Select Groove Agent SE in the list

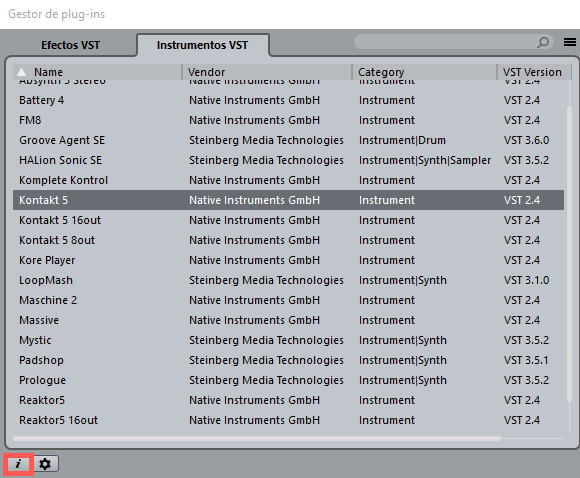click(x=289, y=140)
